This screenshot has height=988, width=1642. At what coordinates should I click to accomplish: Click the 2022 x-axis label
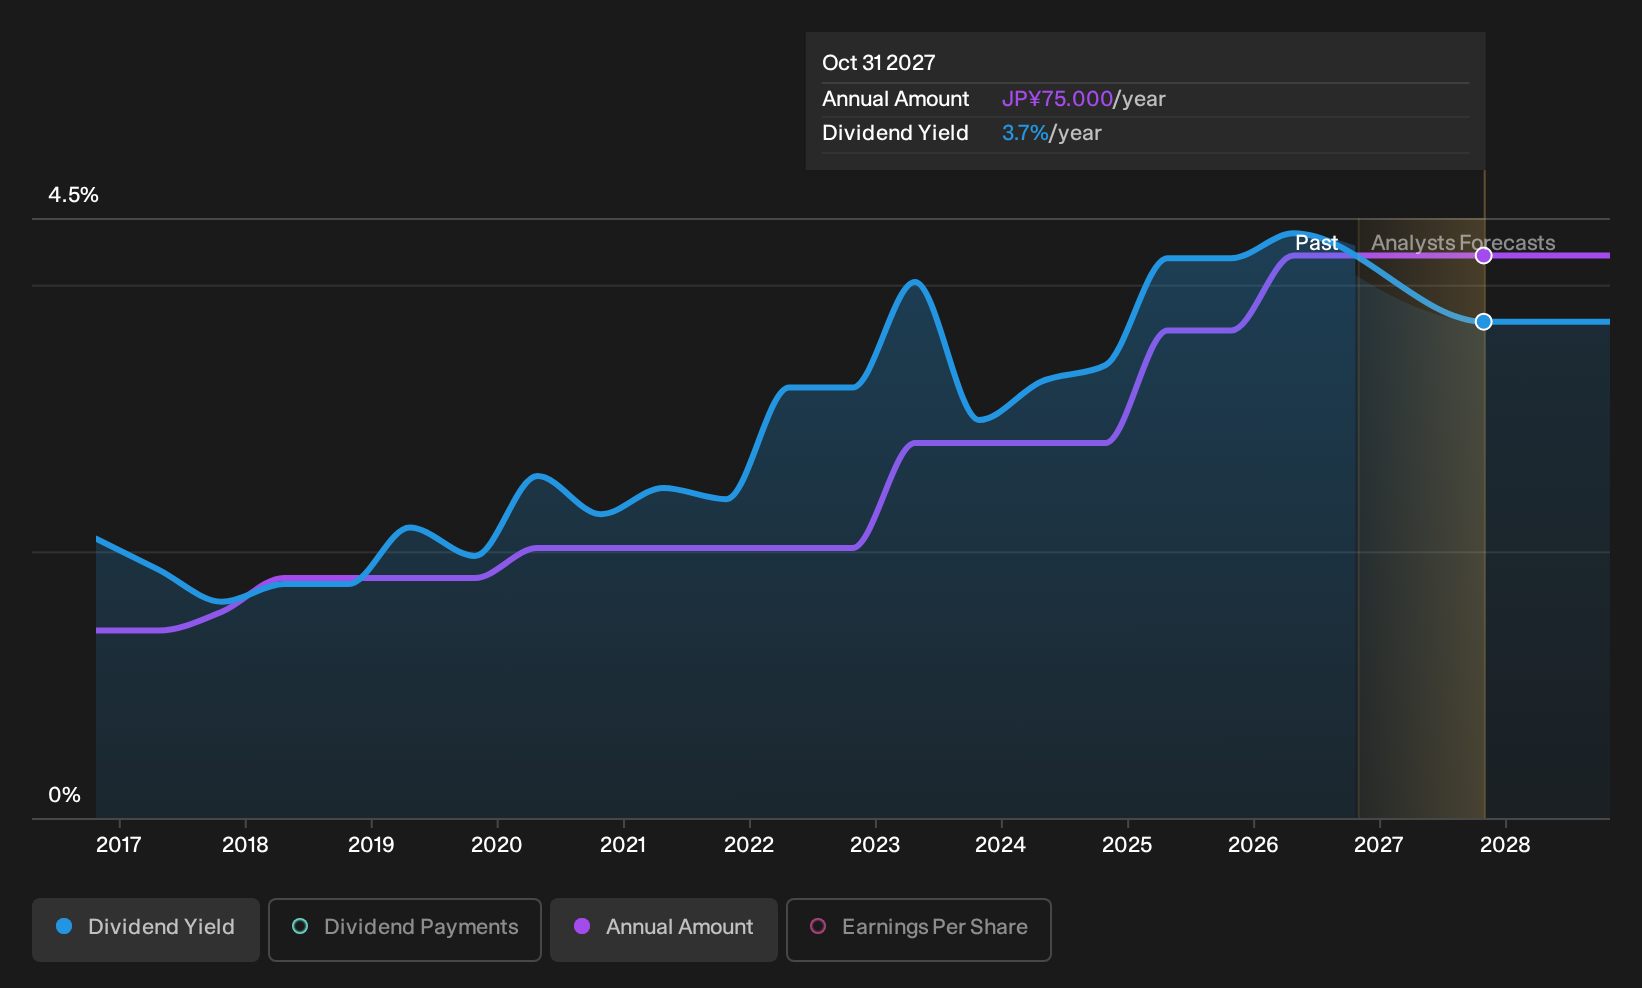[x=749, y=845]
